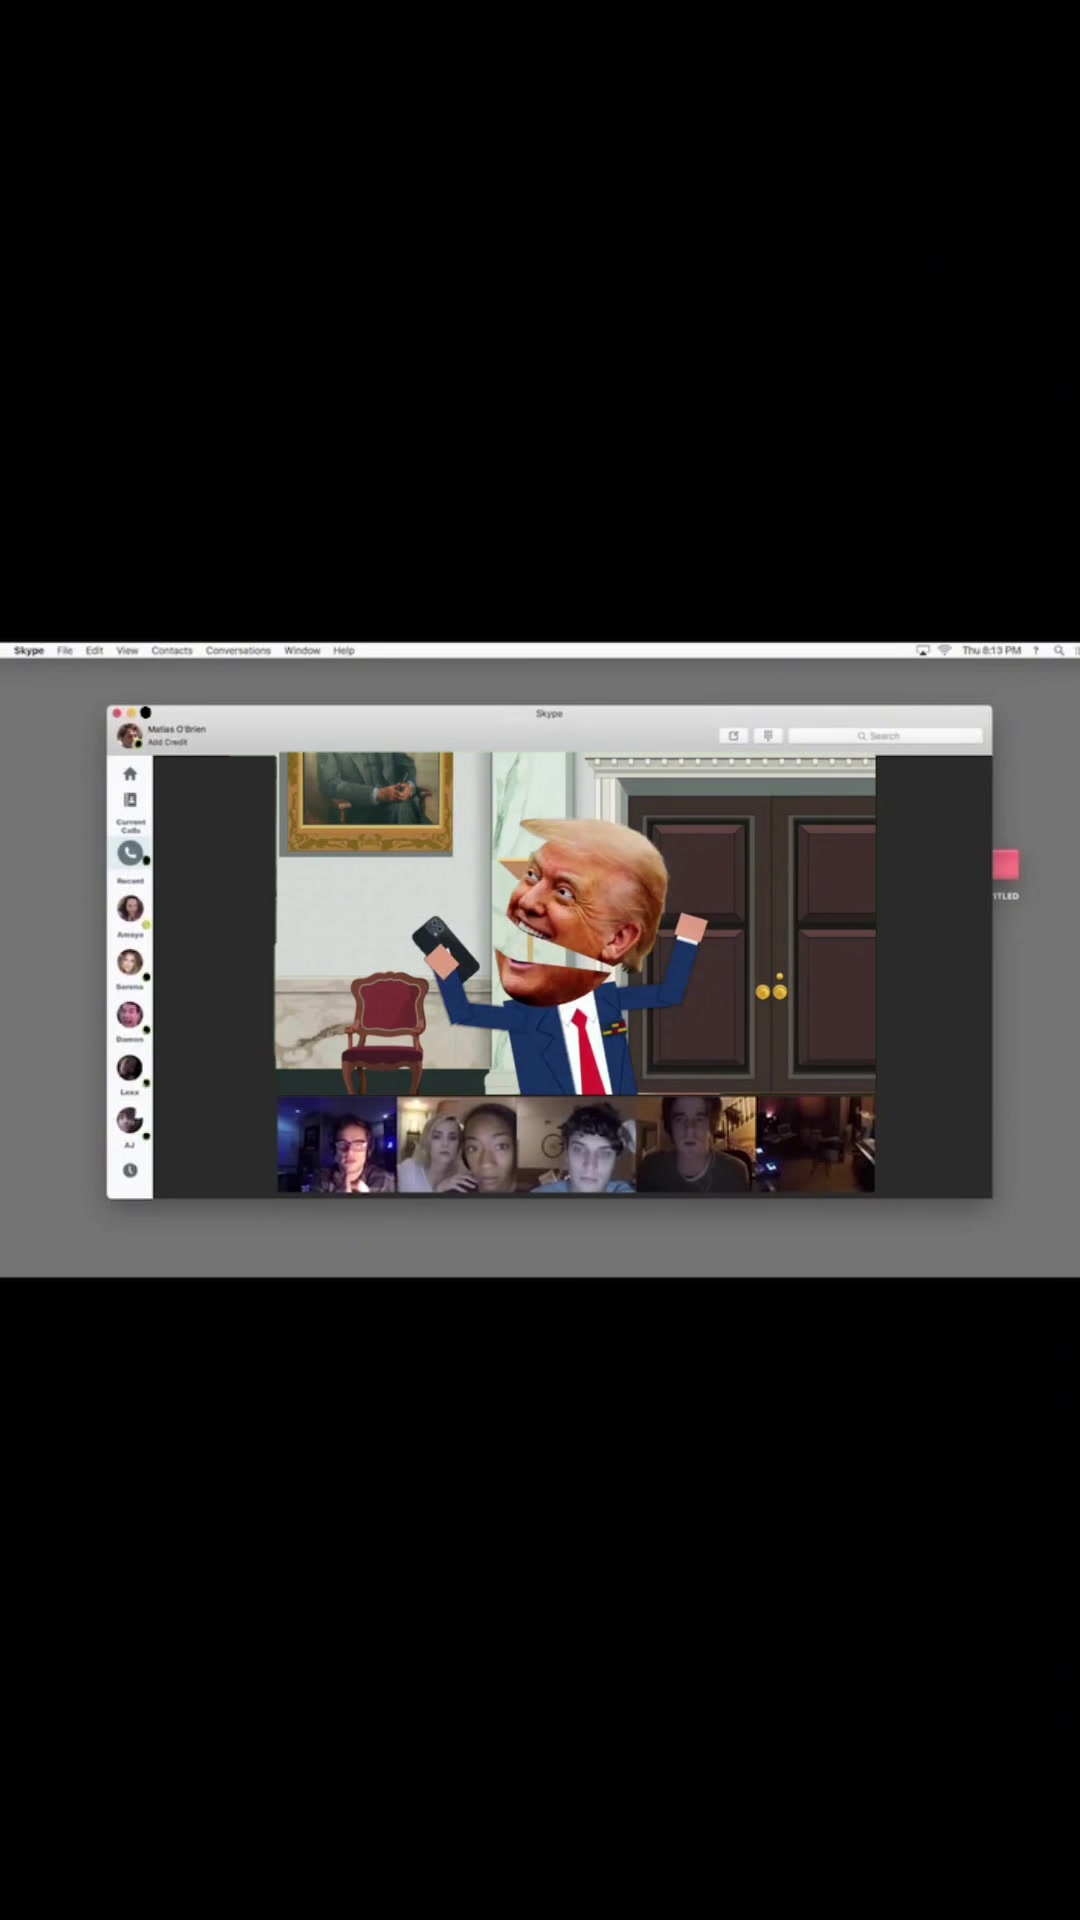Click the Matias O'Brien name label
This screenshot has height=1920, width=1080.
click(177, 729)
